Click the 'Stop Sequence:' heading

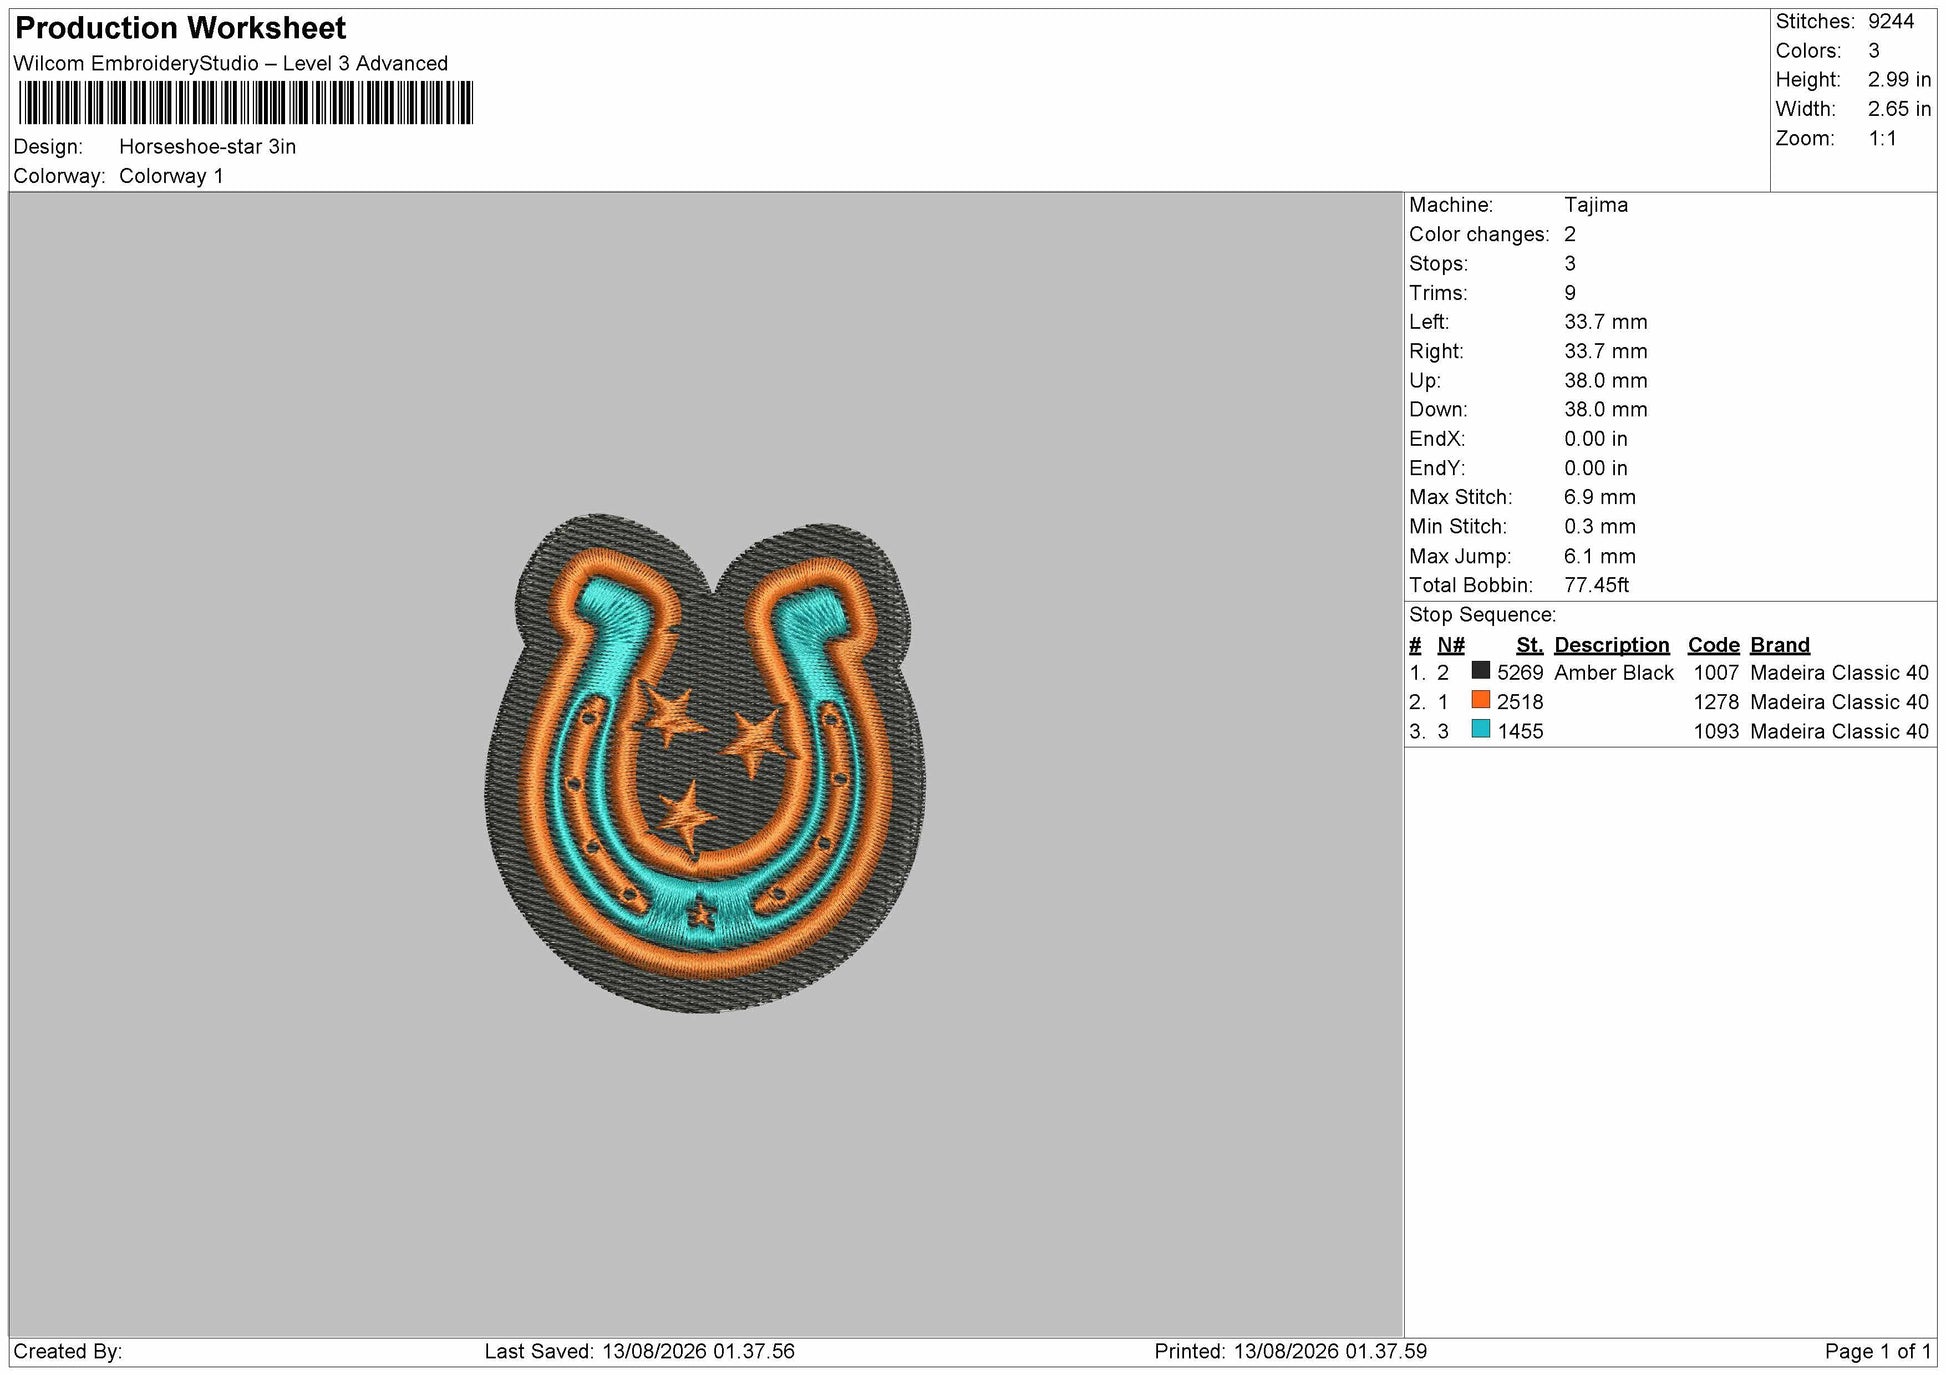pyautogui.click(x=1483, y=615)
